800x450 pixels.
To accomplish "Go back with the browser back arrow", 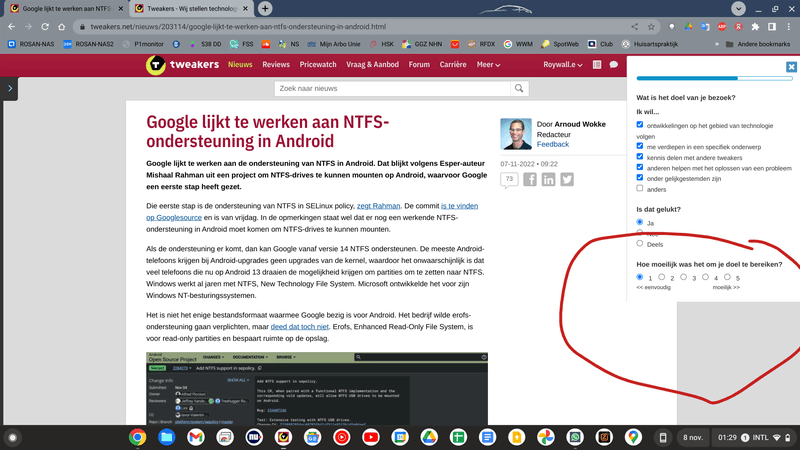I will point(11,27).
